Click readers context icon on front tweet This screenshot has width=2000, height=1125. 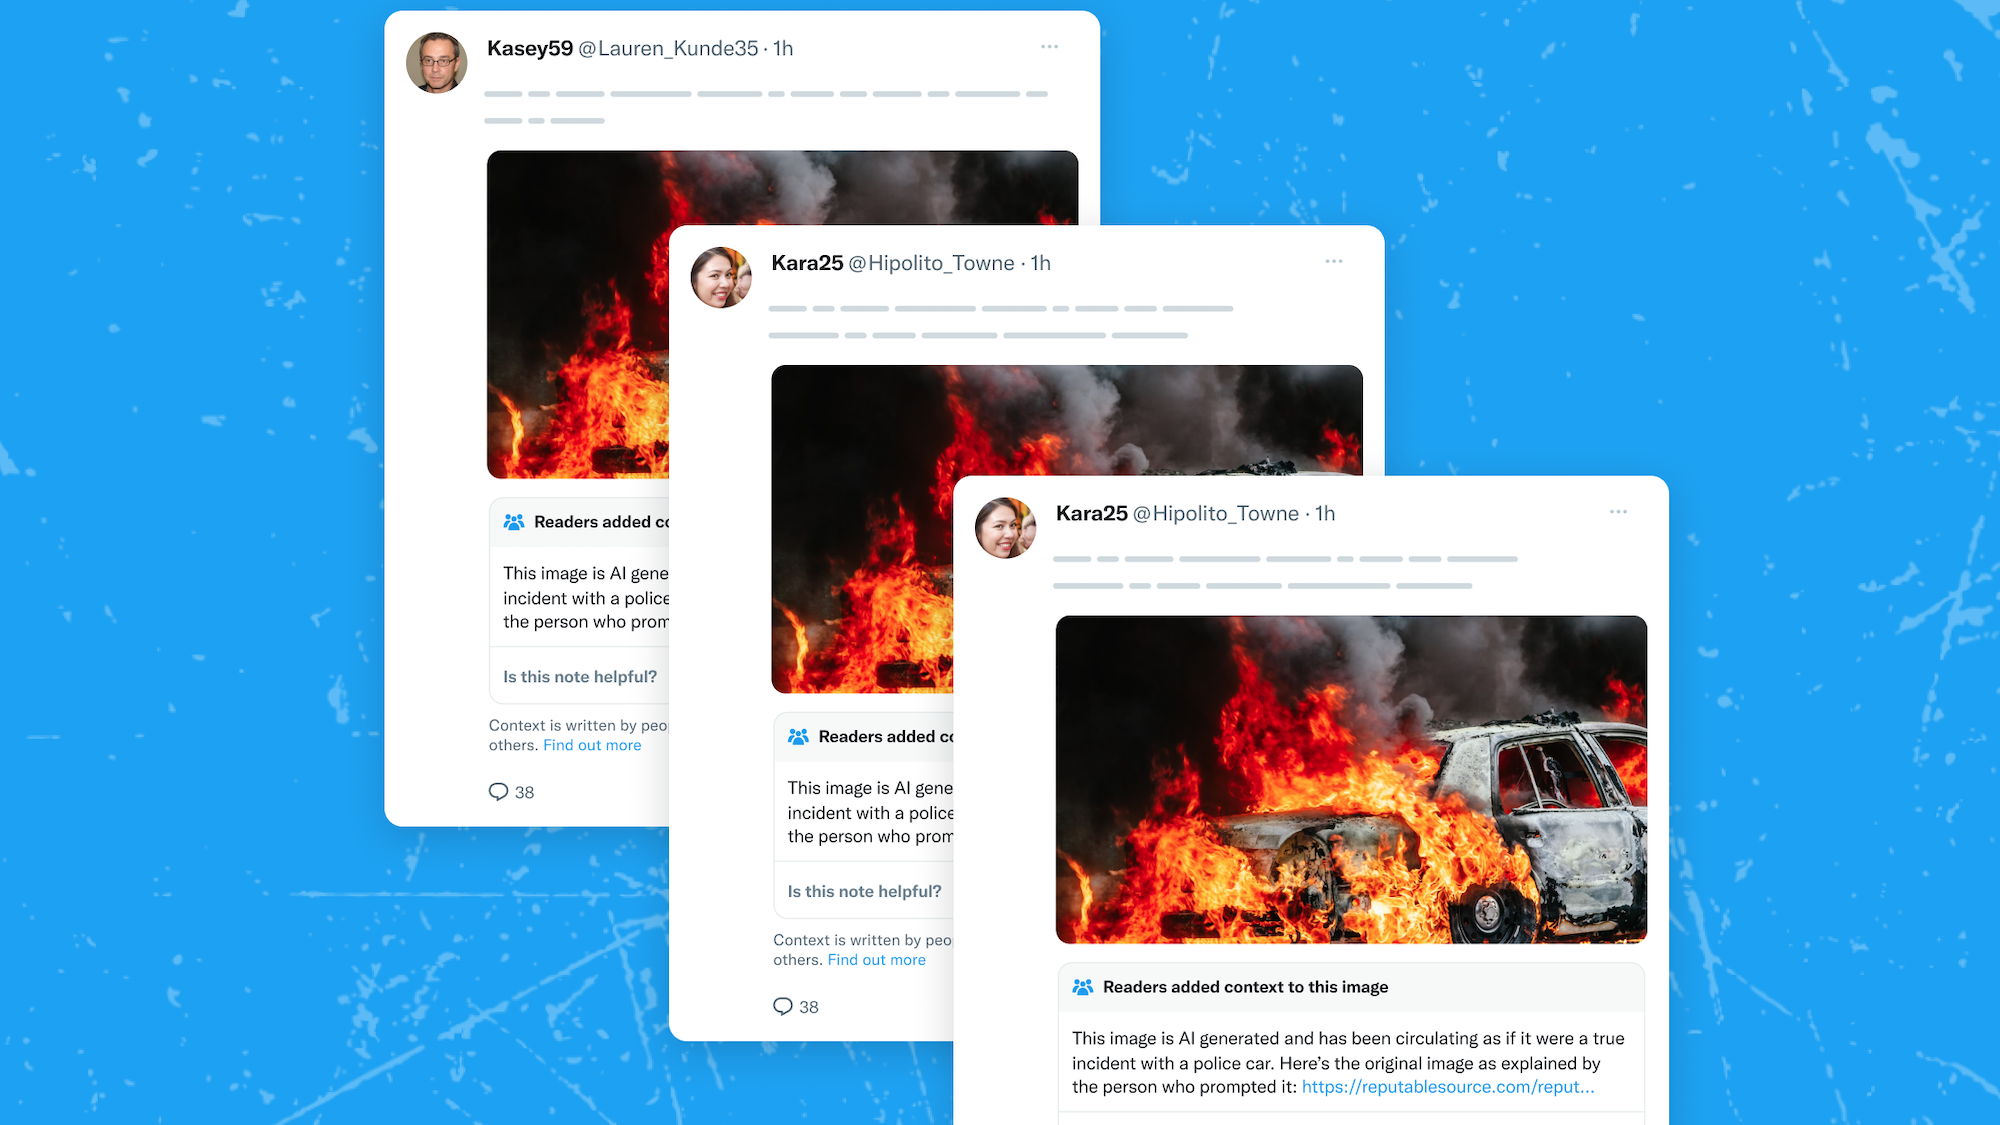click(1083, 987)
